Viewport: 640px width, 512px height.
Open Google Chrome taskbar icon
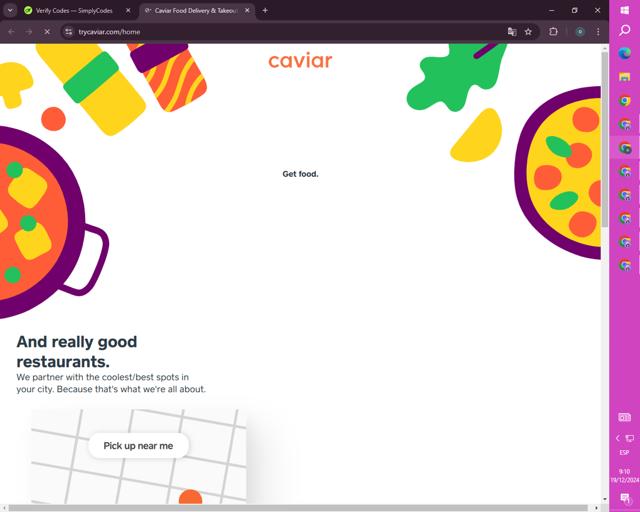click(624, 100)
